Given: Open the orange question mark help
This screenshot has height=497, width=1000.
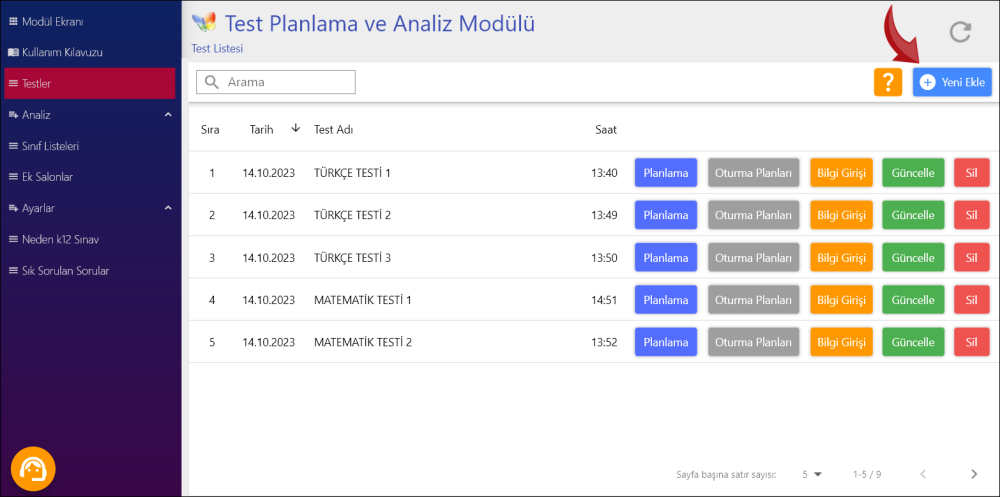Looking at the screenshot, I should pos(887,82).
